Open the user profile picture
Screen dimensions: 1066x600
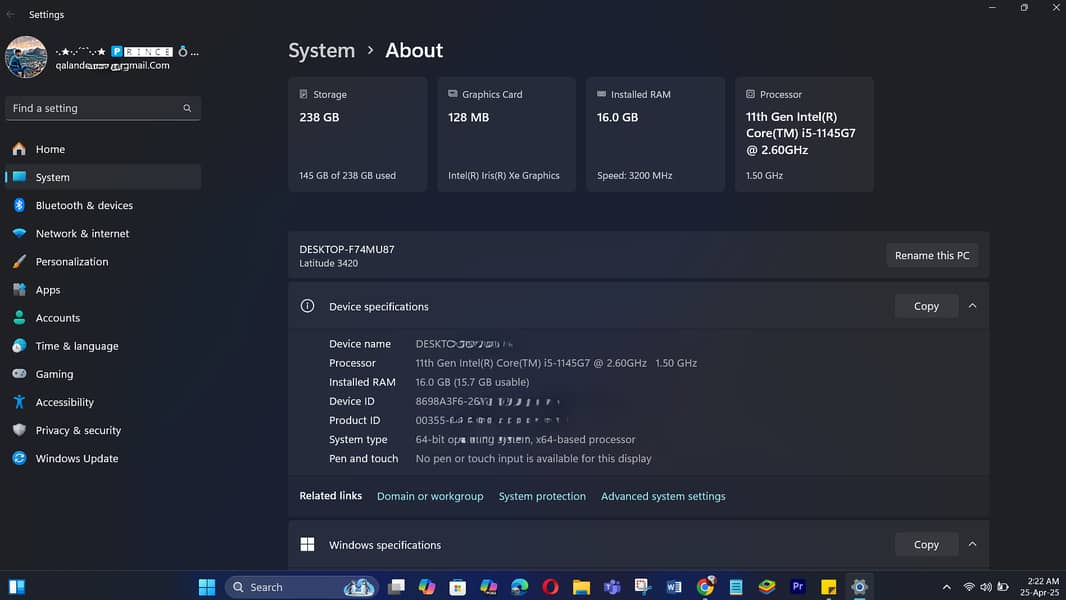point(26,57)
